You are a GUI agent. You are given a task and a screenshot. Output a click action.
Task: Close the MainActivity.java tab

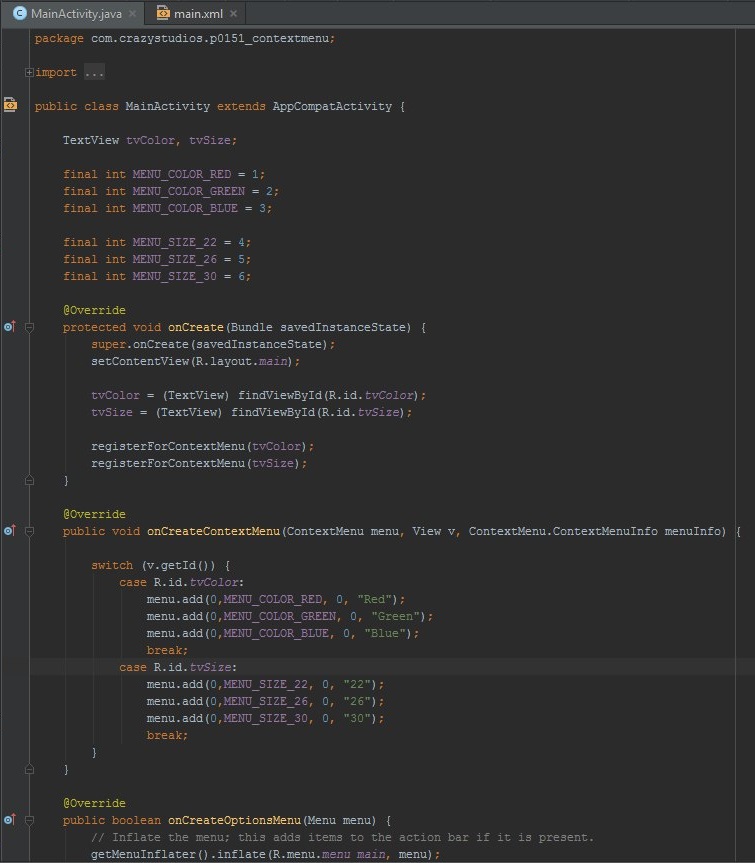tap(133, 14)
